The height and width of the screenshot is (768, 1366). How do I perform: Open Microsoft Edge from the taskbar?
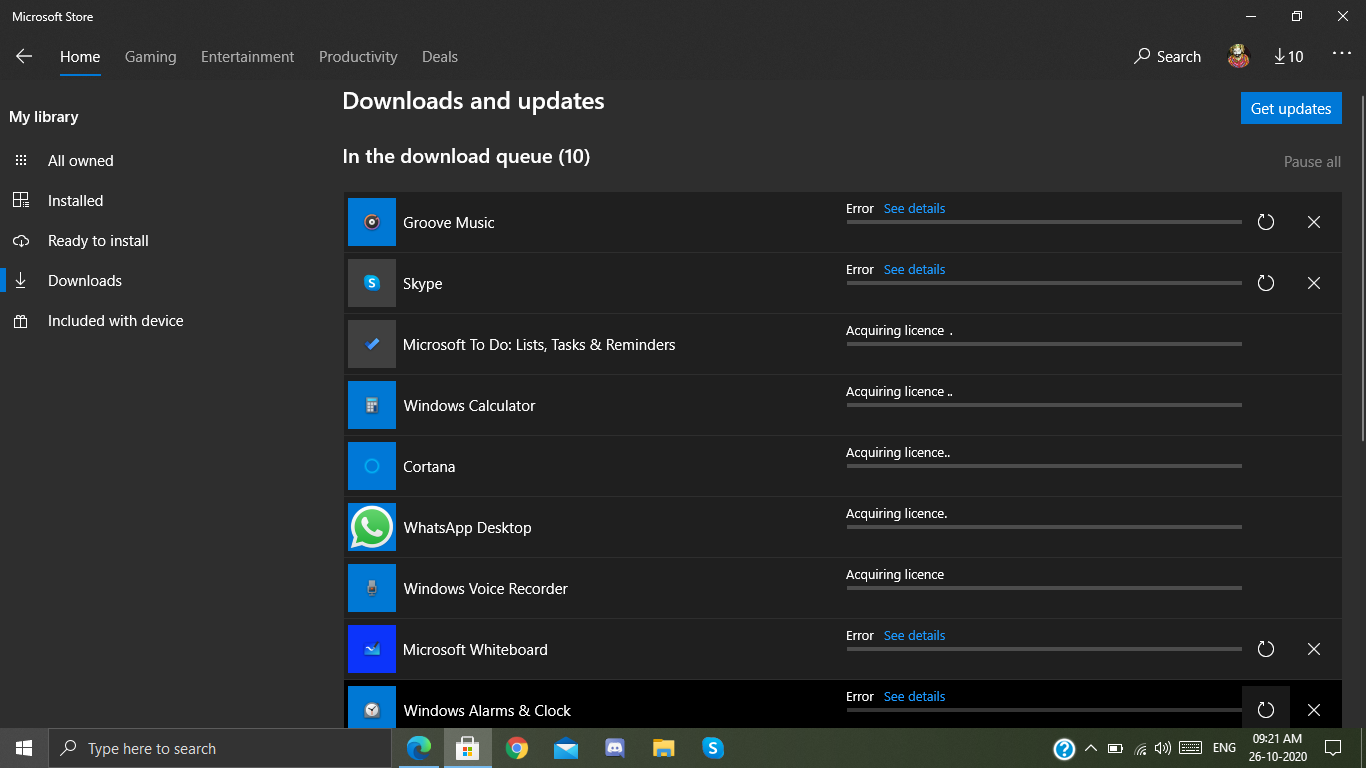pyautogui.click(x=419, y=748)
